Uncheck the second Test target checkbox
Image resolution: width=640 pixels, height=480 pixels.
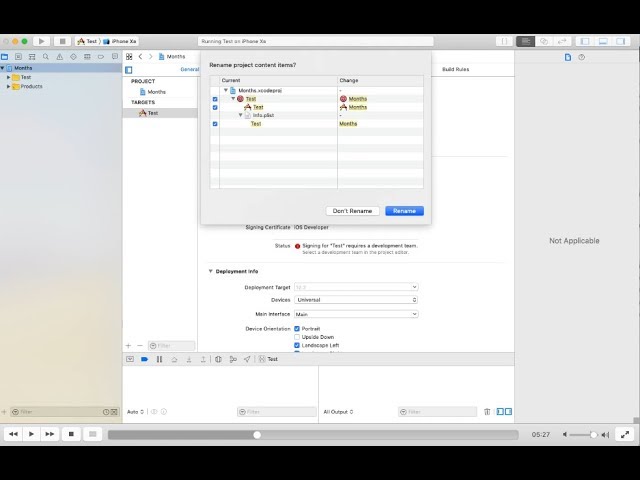tap(215, 107)
